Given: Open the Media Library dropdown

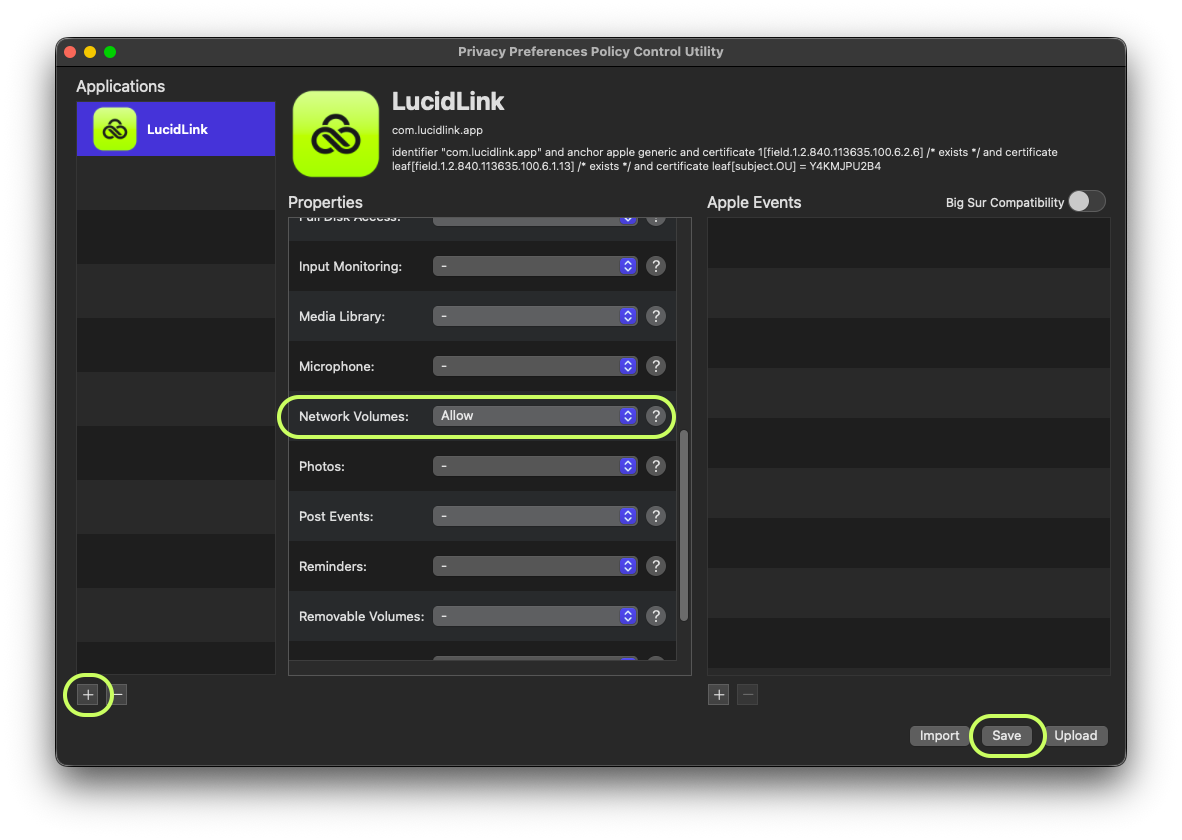Looking at the screenshot, I should pyautogui.click(x=535, y=316).
